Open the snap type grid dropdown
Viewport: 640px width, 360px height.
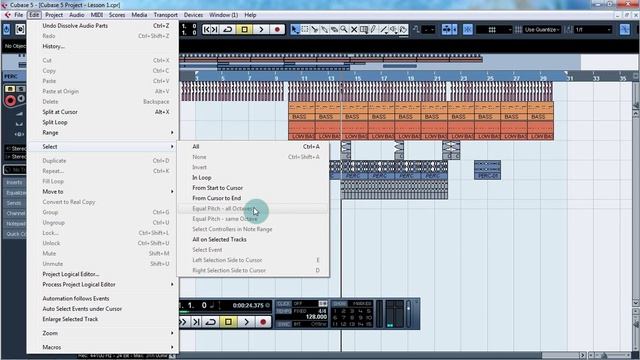tap(494, 30)
